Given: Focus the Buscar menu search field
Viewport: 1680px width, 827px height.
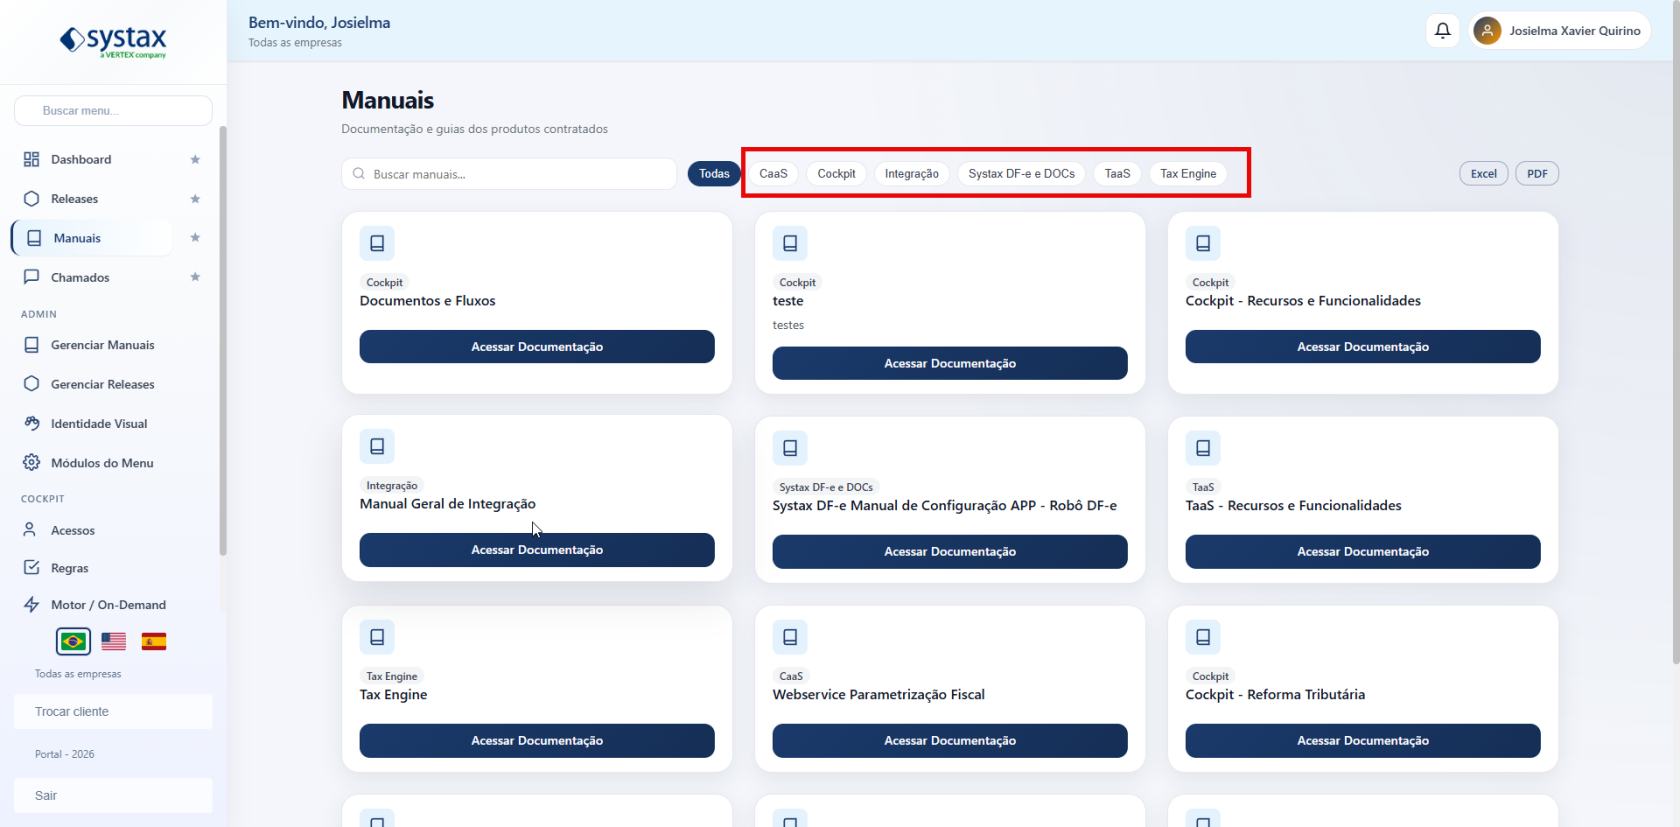Looking at the screenshot, I should coord(113,111).
